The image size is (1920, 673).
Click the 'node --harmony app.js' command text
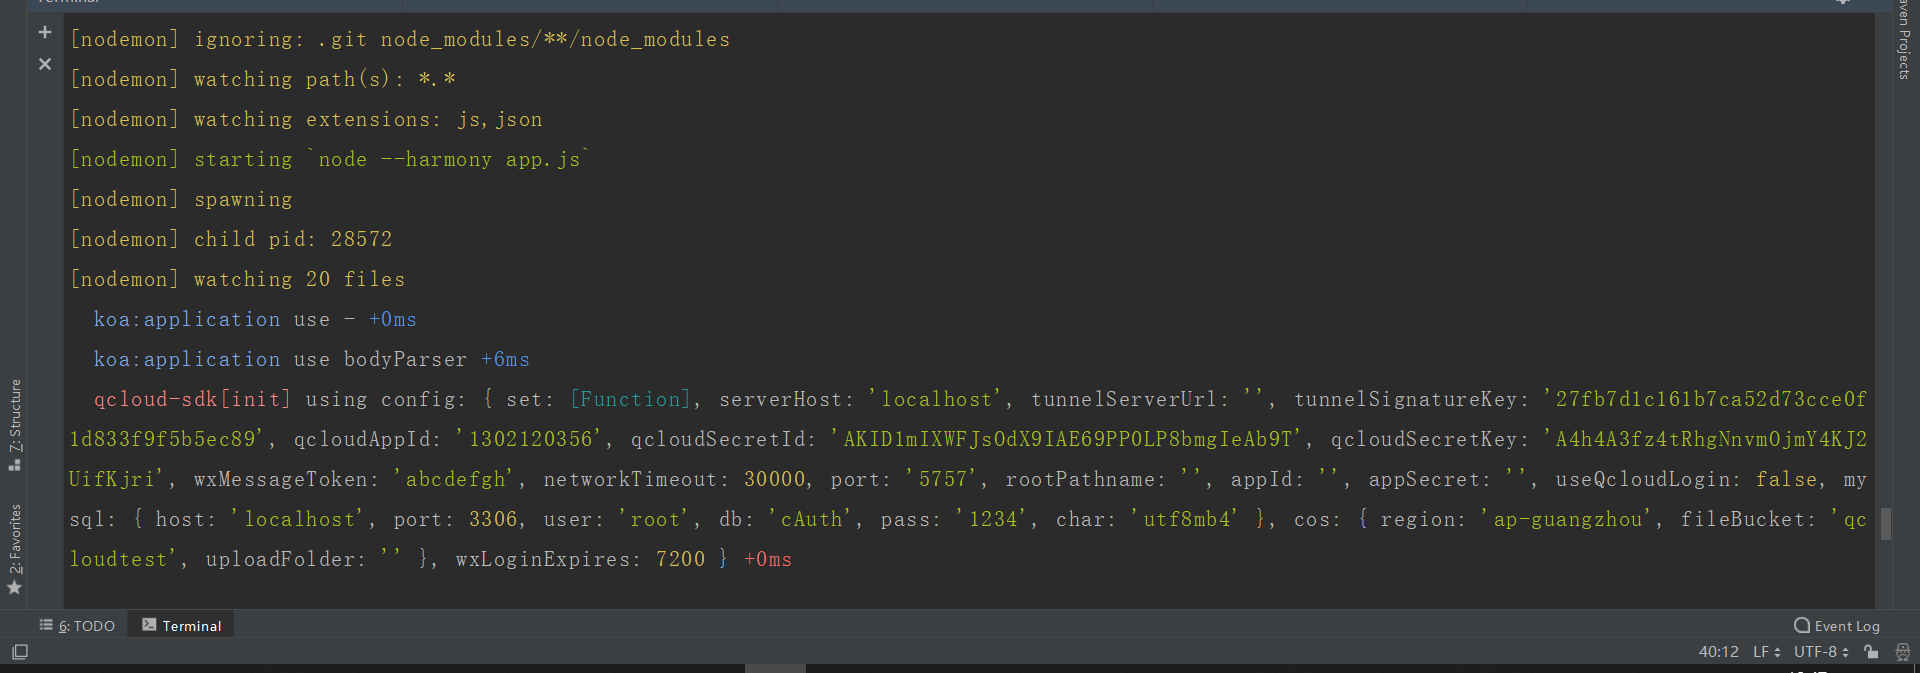tap(449, 159)
